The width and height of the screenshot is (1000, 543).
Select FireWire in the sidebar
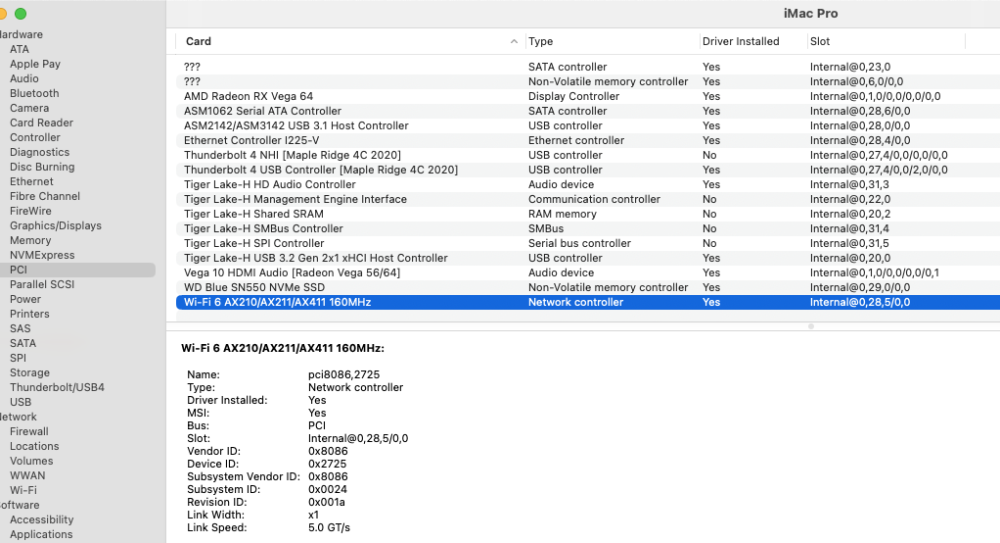31,211
